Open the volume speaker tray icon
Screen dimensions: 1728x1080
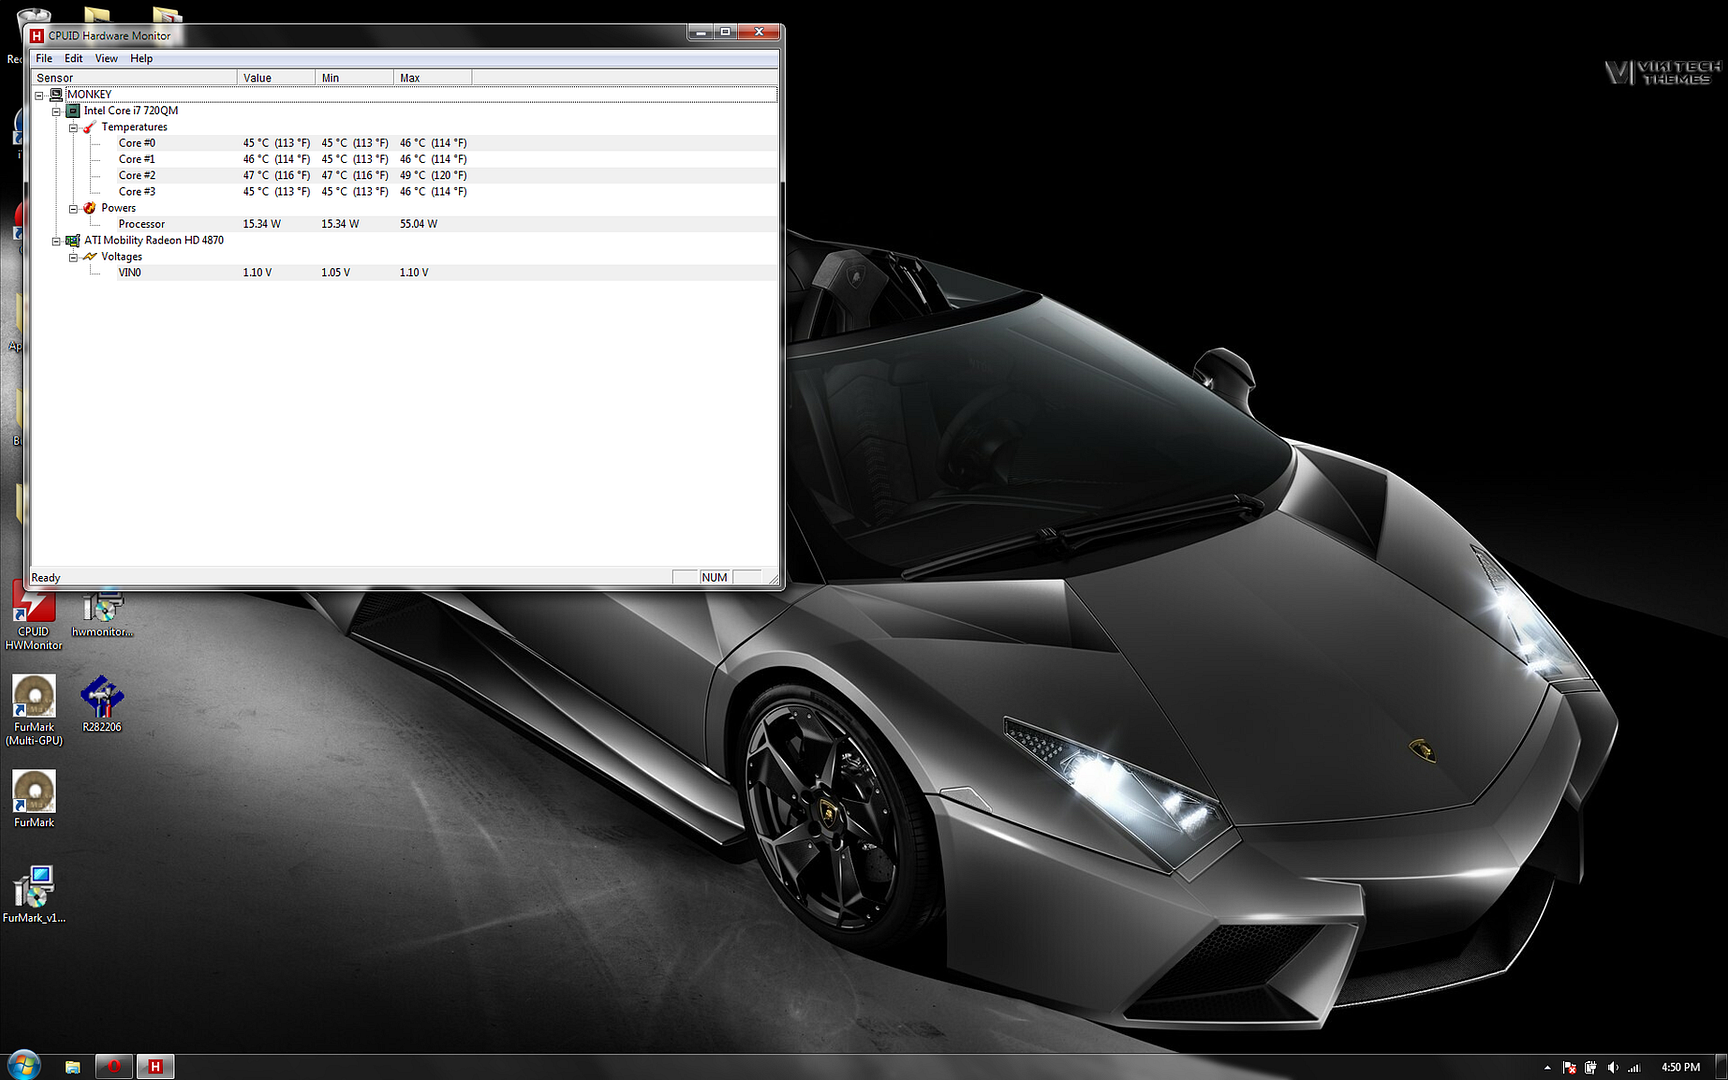click(x=1612, y=1068)
